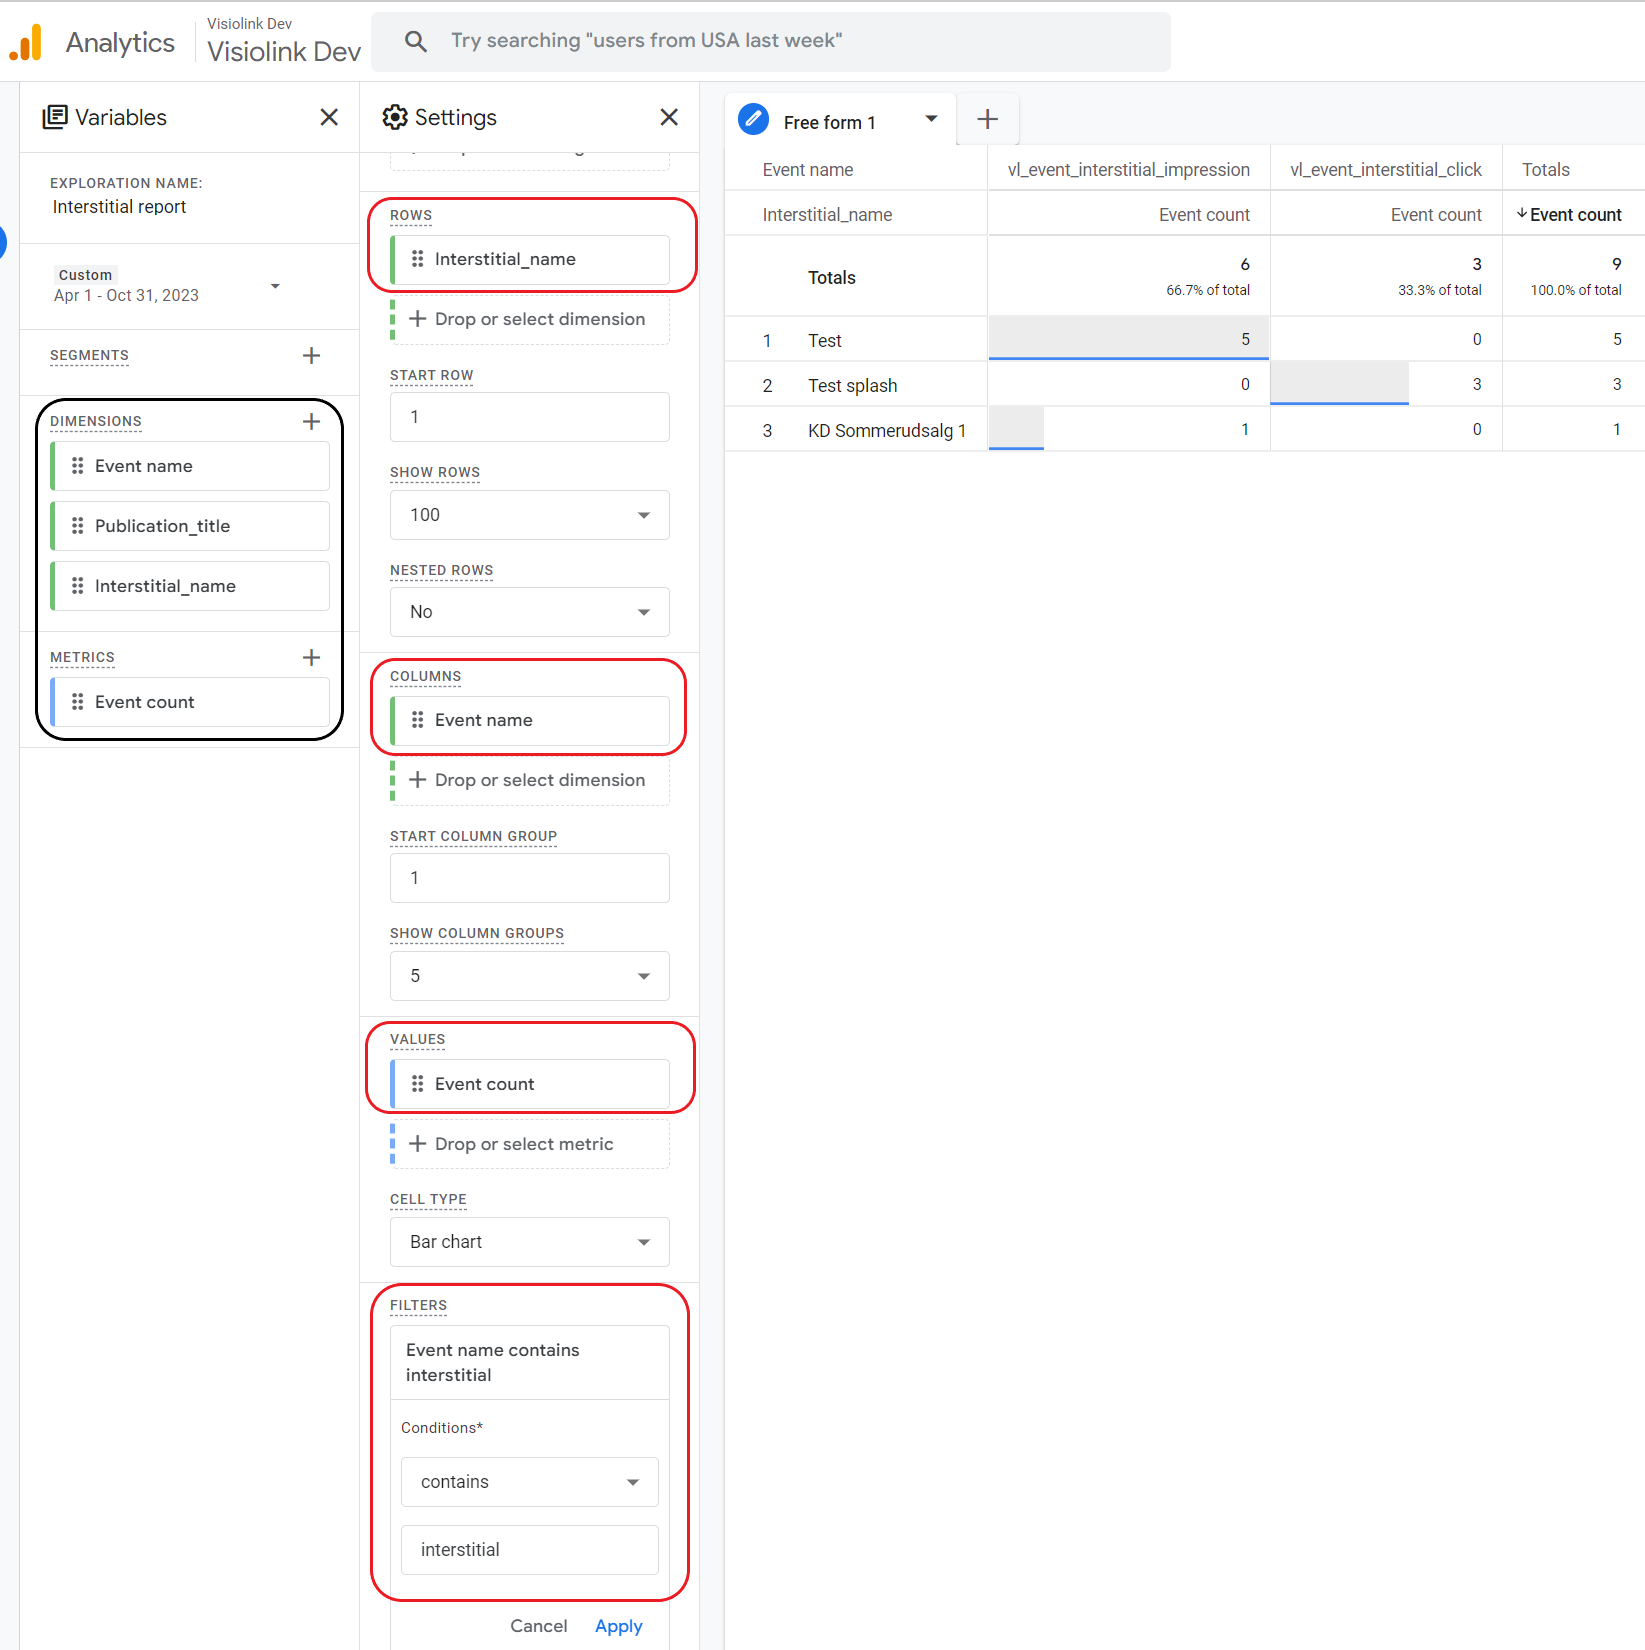Click the Event name chip in Columns
Screen dimensions: 1645x1650
(x=530, y=720)
